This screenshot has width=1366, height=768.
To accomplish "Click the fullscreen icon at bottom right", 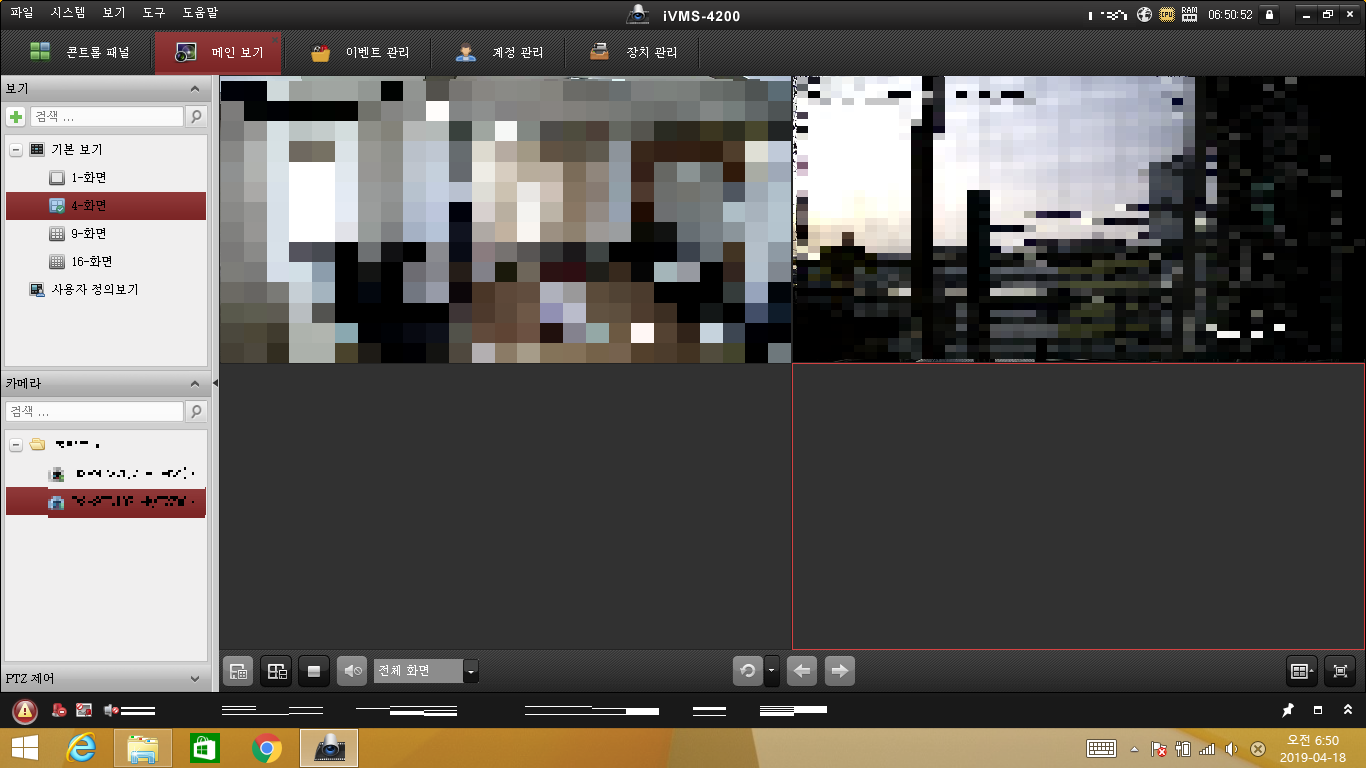I will 1341,671.
